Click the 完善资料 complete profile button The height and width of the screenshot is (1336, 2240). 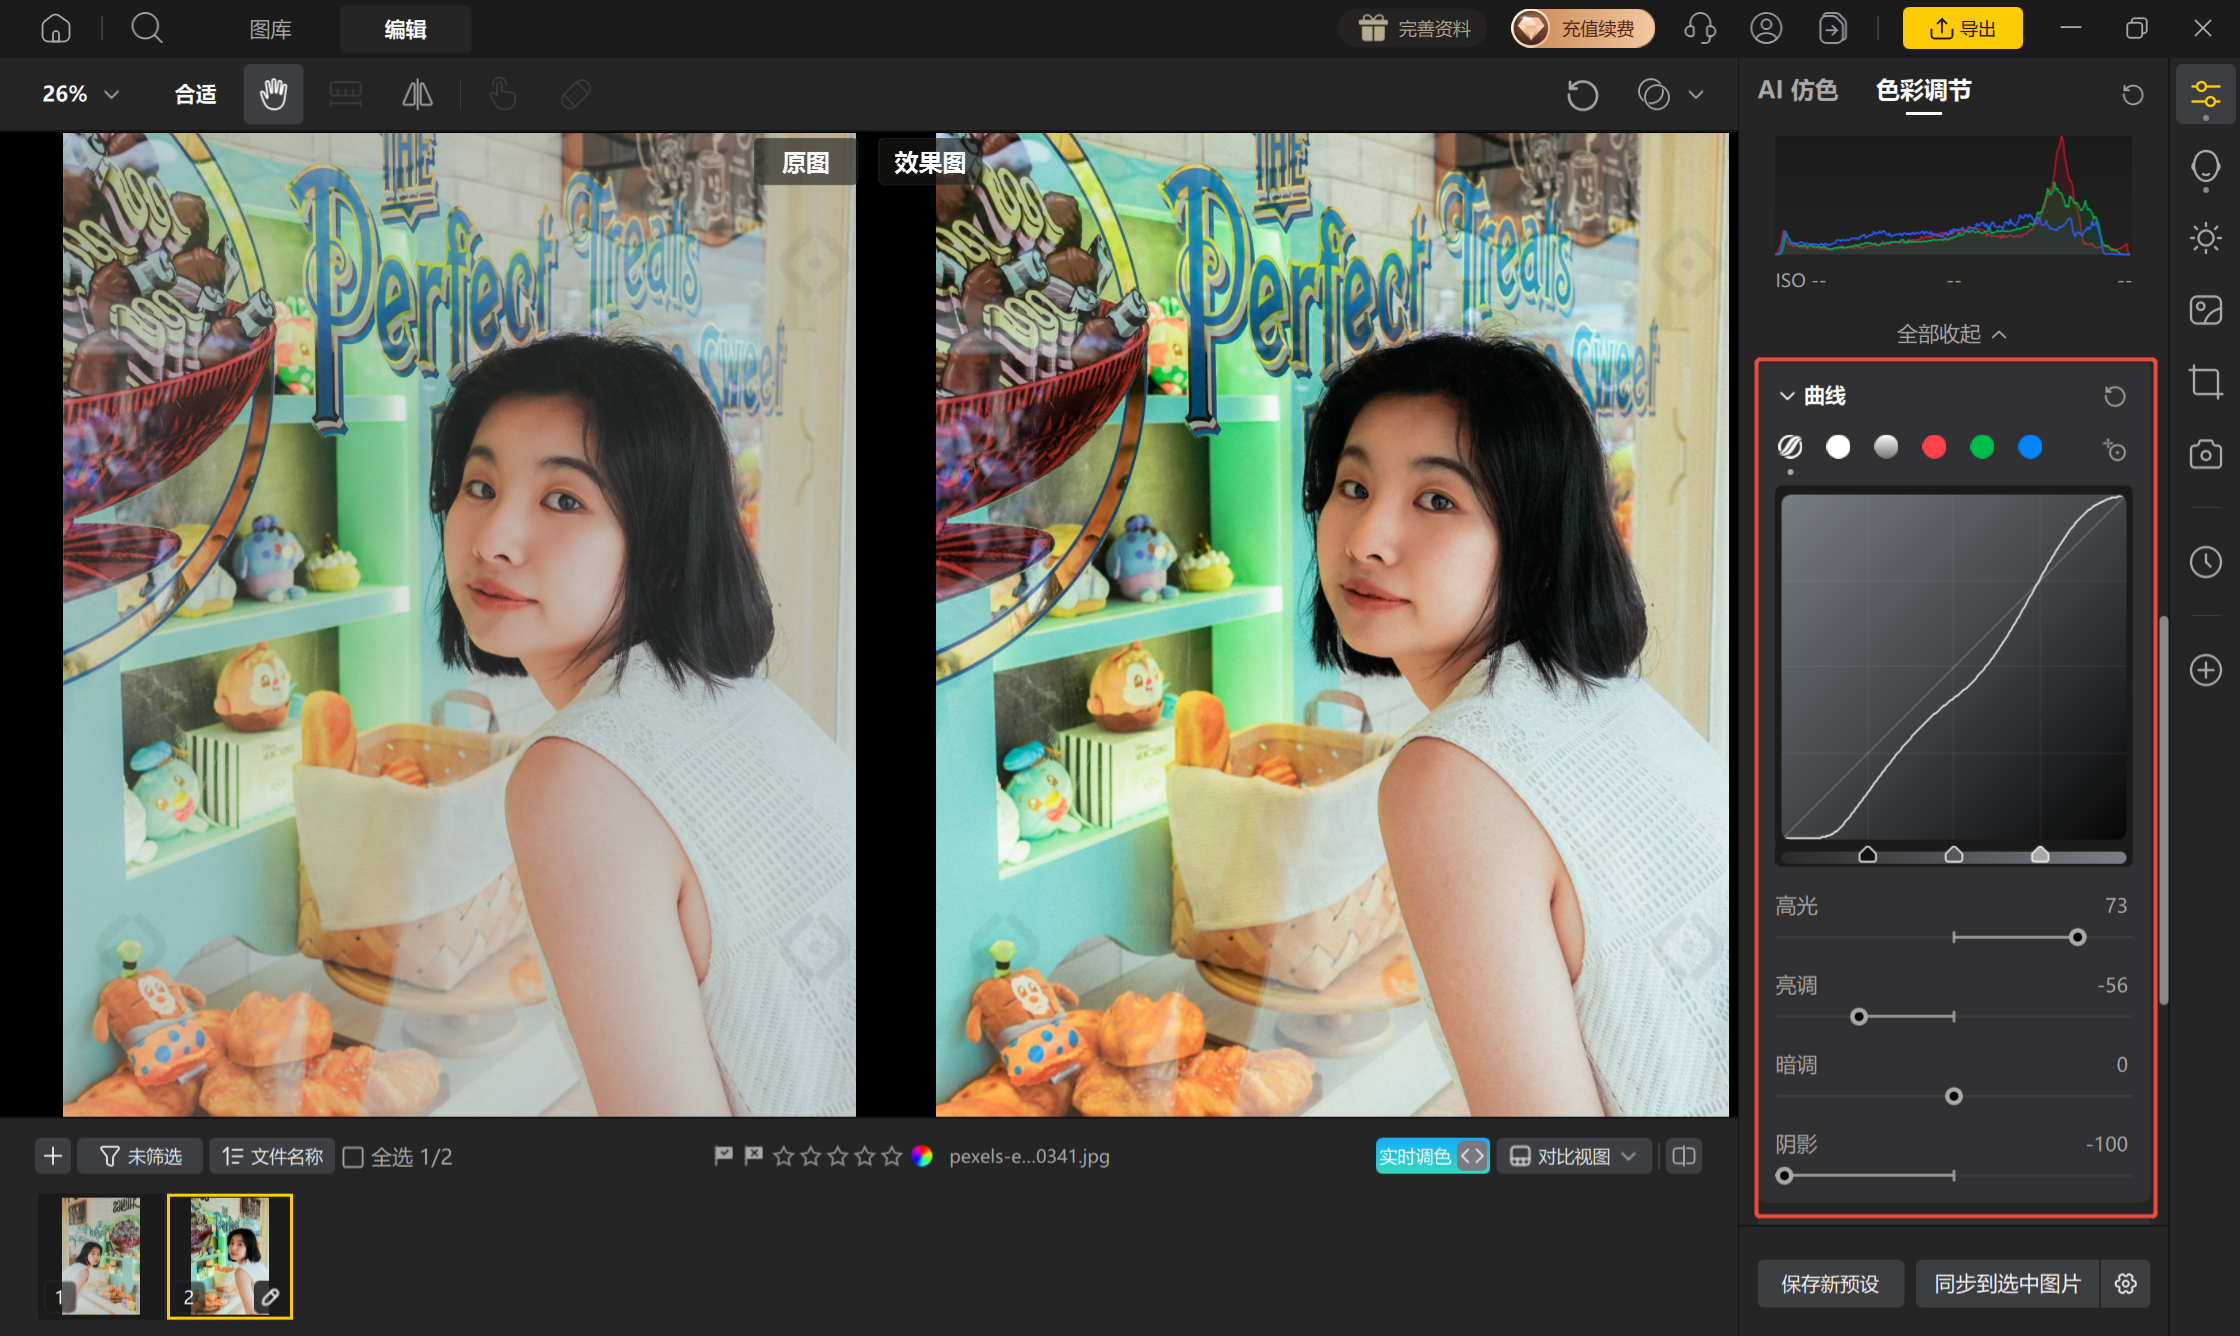point(1414,28)
